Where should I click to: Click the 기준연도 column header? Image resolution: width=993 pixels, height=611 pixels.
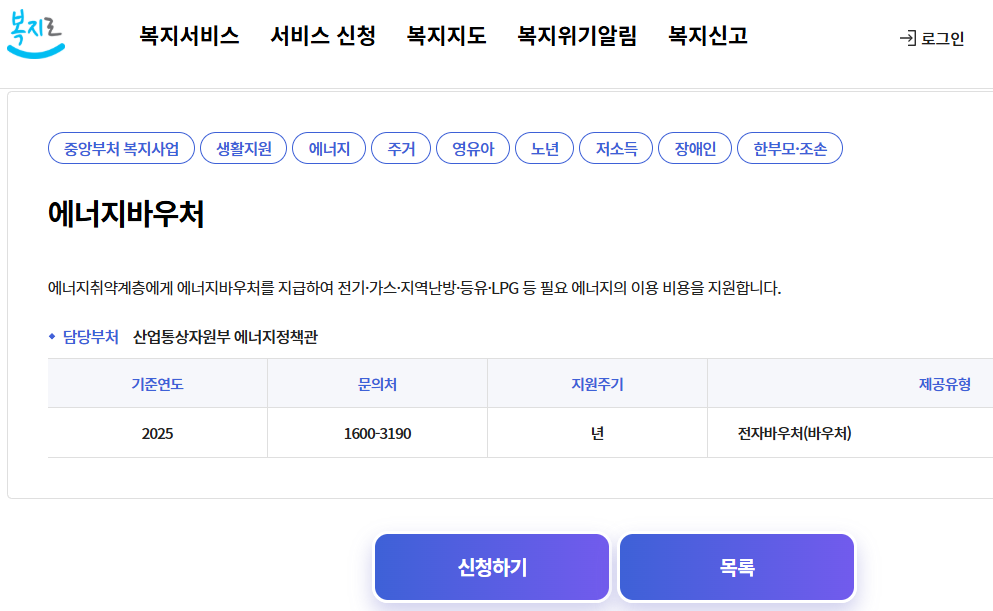click(x=158, y=384)
